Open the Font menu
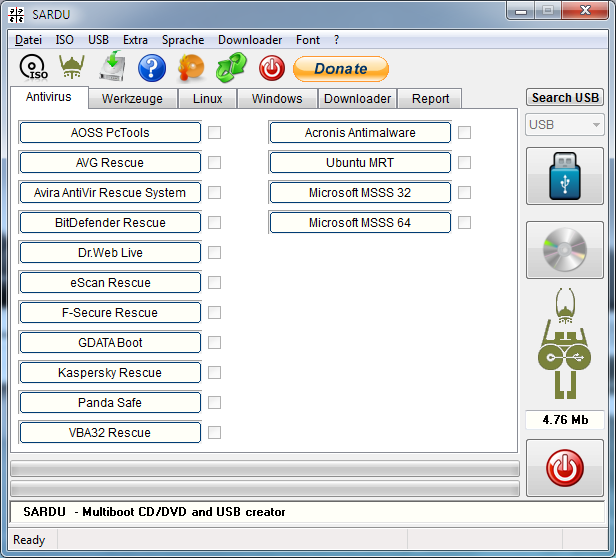 [x=308, y=40]
